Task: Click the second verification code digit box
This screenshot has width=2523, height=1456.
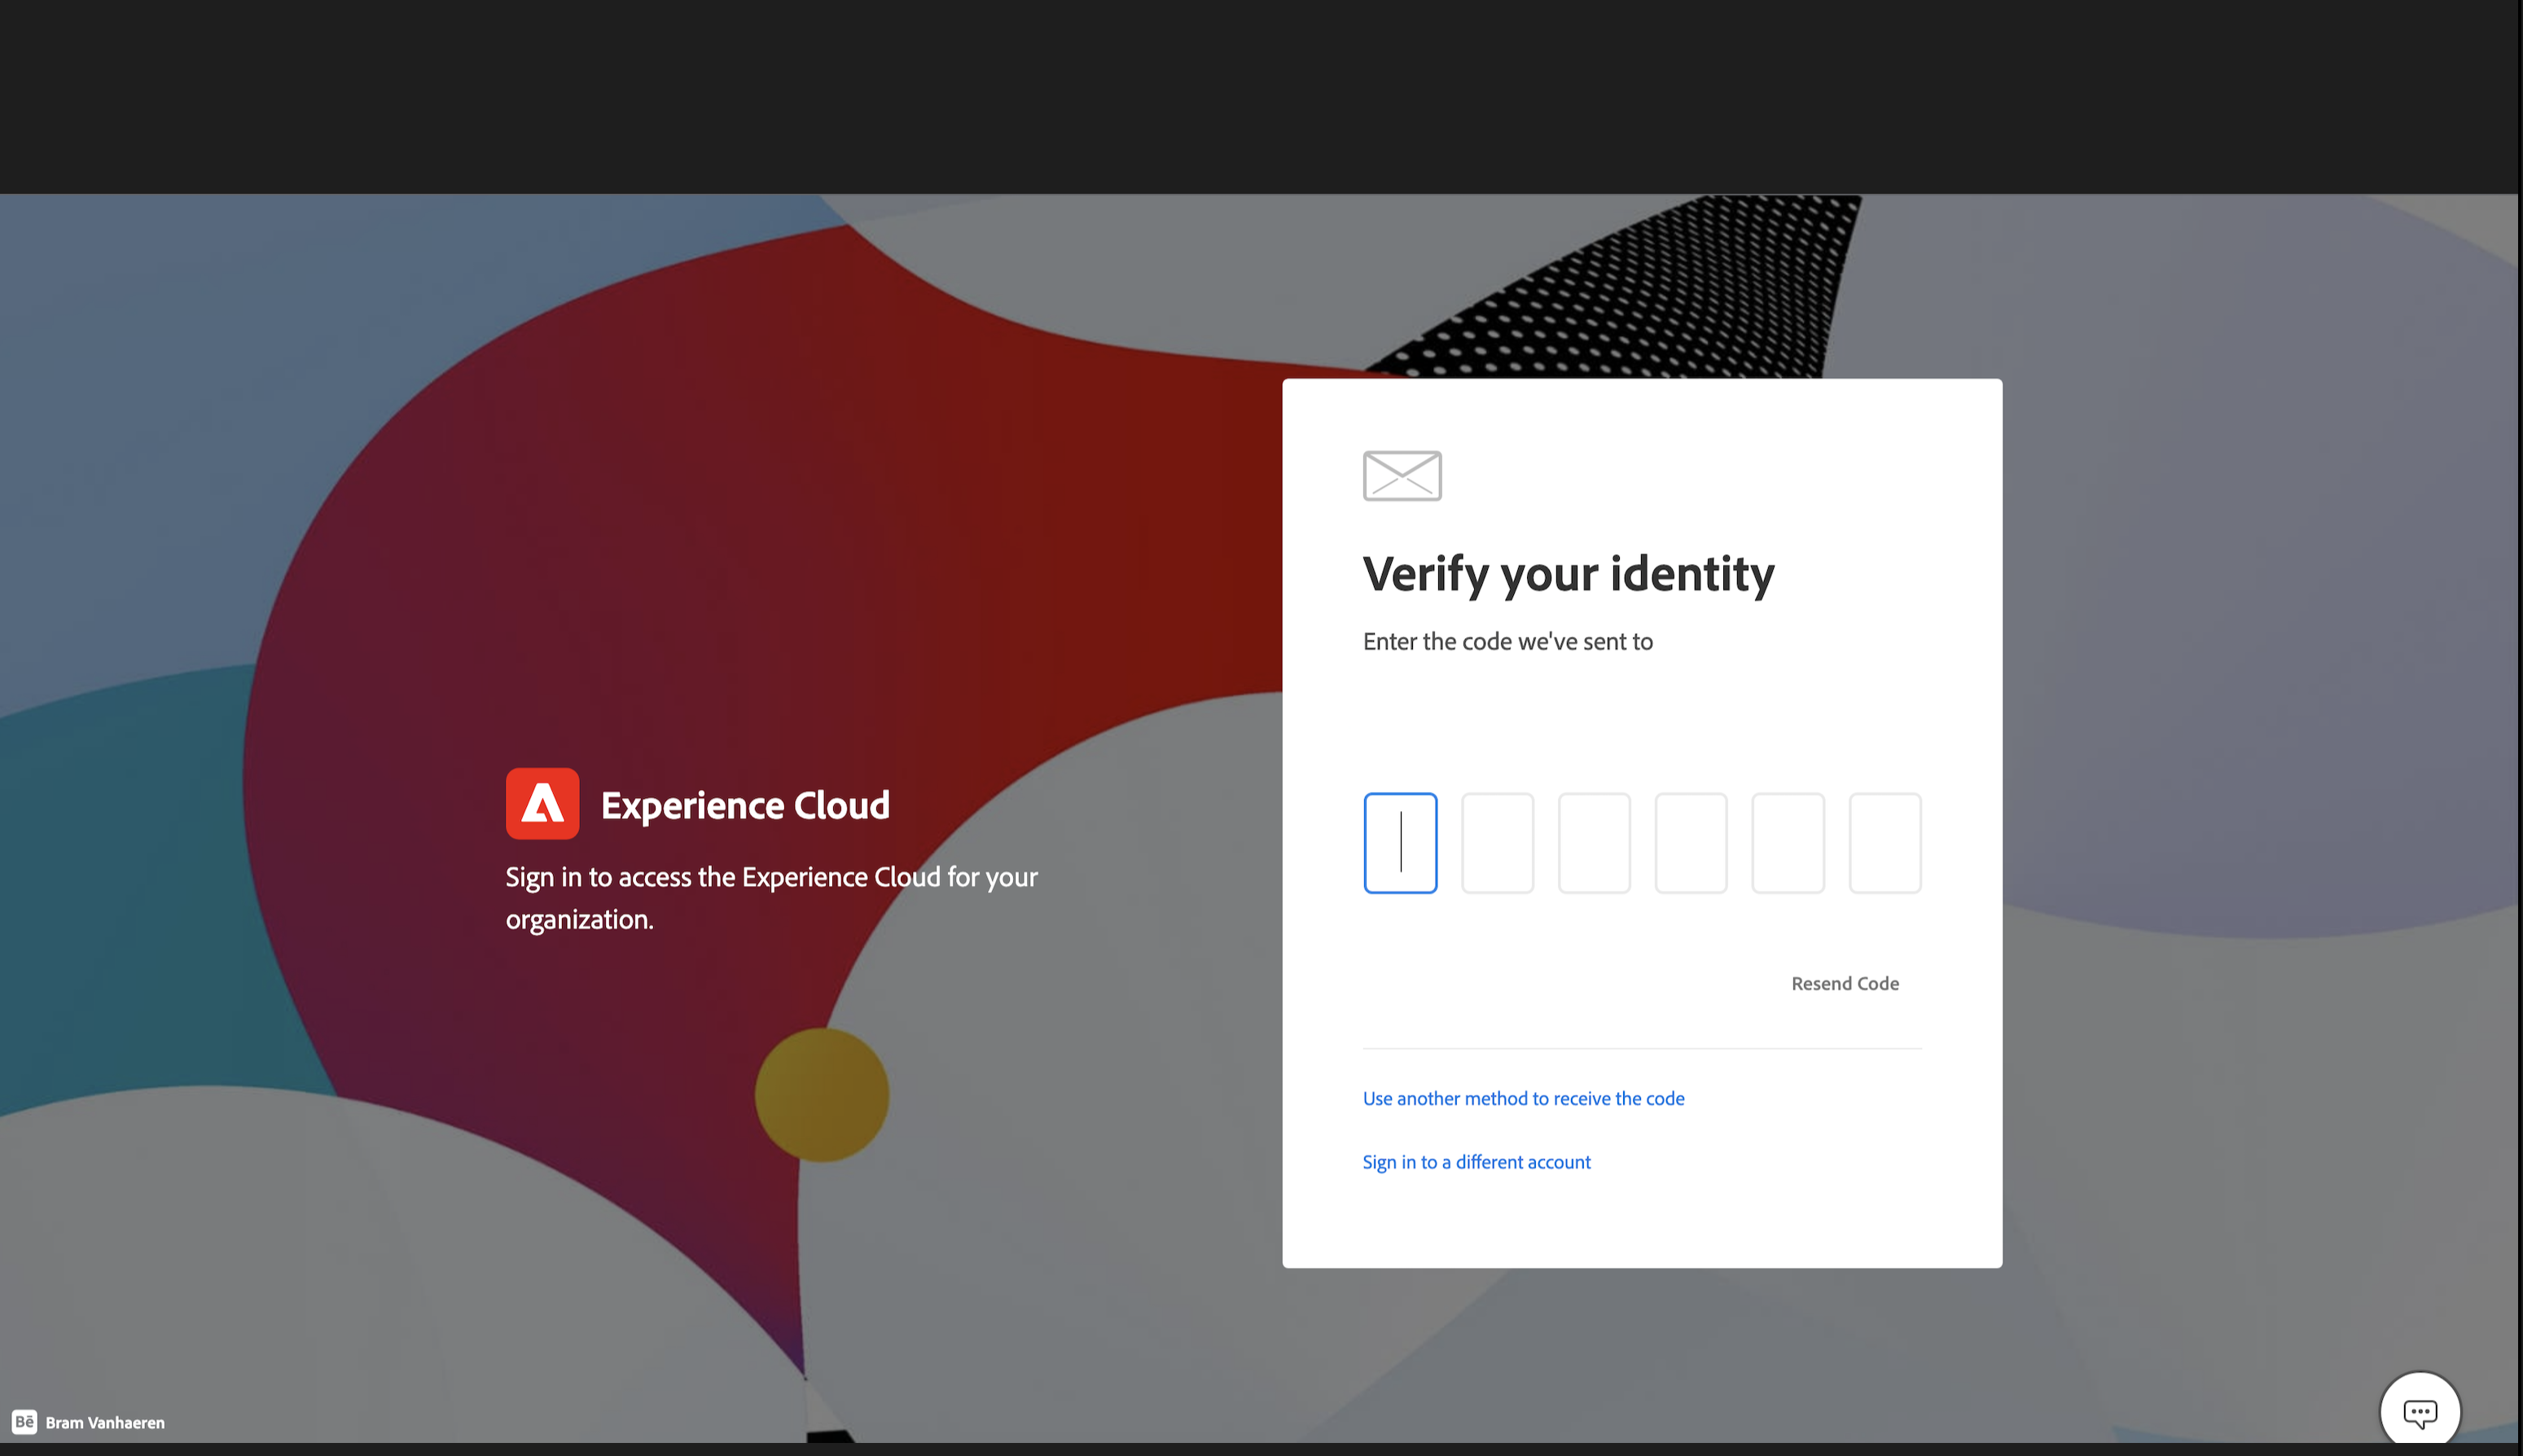Action: tap(1497, 843)
